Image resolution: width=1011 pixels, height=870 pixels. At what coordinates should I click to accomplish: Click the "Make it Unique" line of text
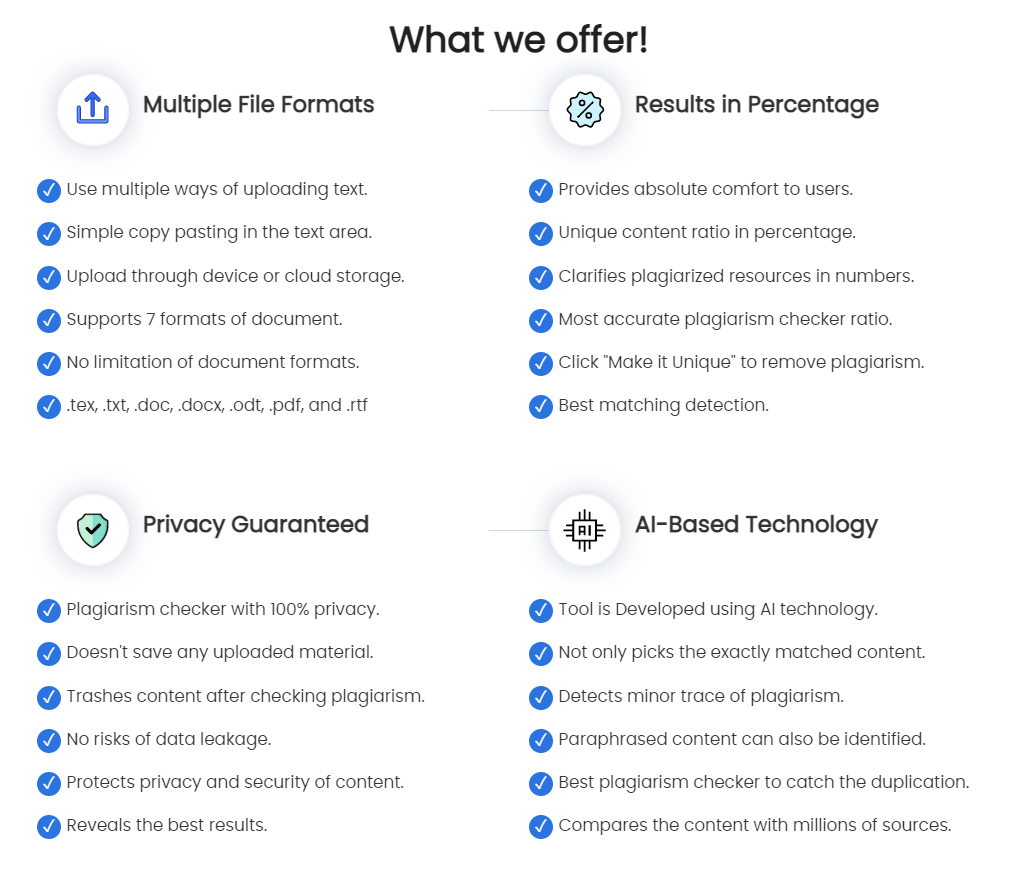coord(740,362)
